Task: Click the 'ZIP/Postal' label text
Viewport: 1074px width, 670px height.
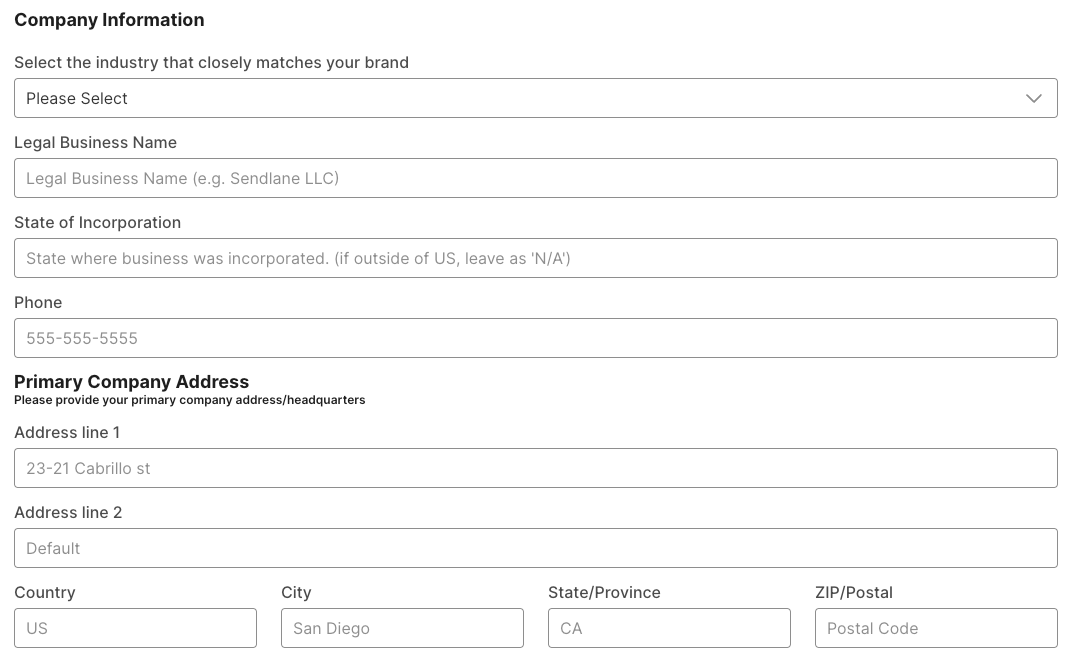Action: tap(854, 593)
